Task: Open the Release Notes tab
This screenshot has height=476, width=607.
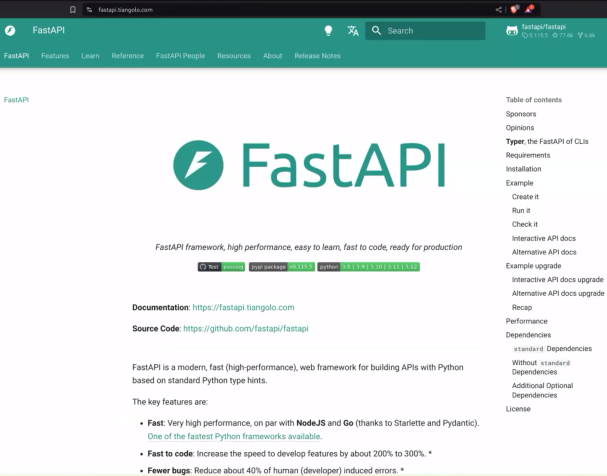Action: click(x=317, y=56)
